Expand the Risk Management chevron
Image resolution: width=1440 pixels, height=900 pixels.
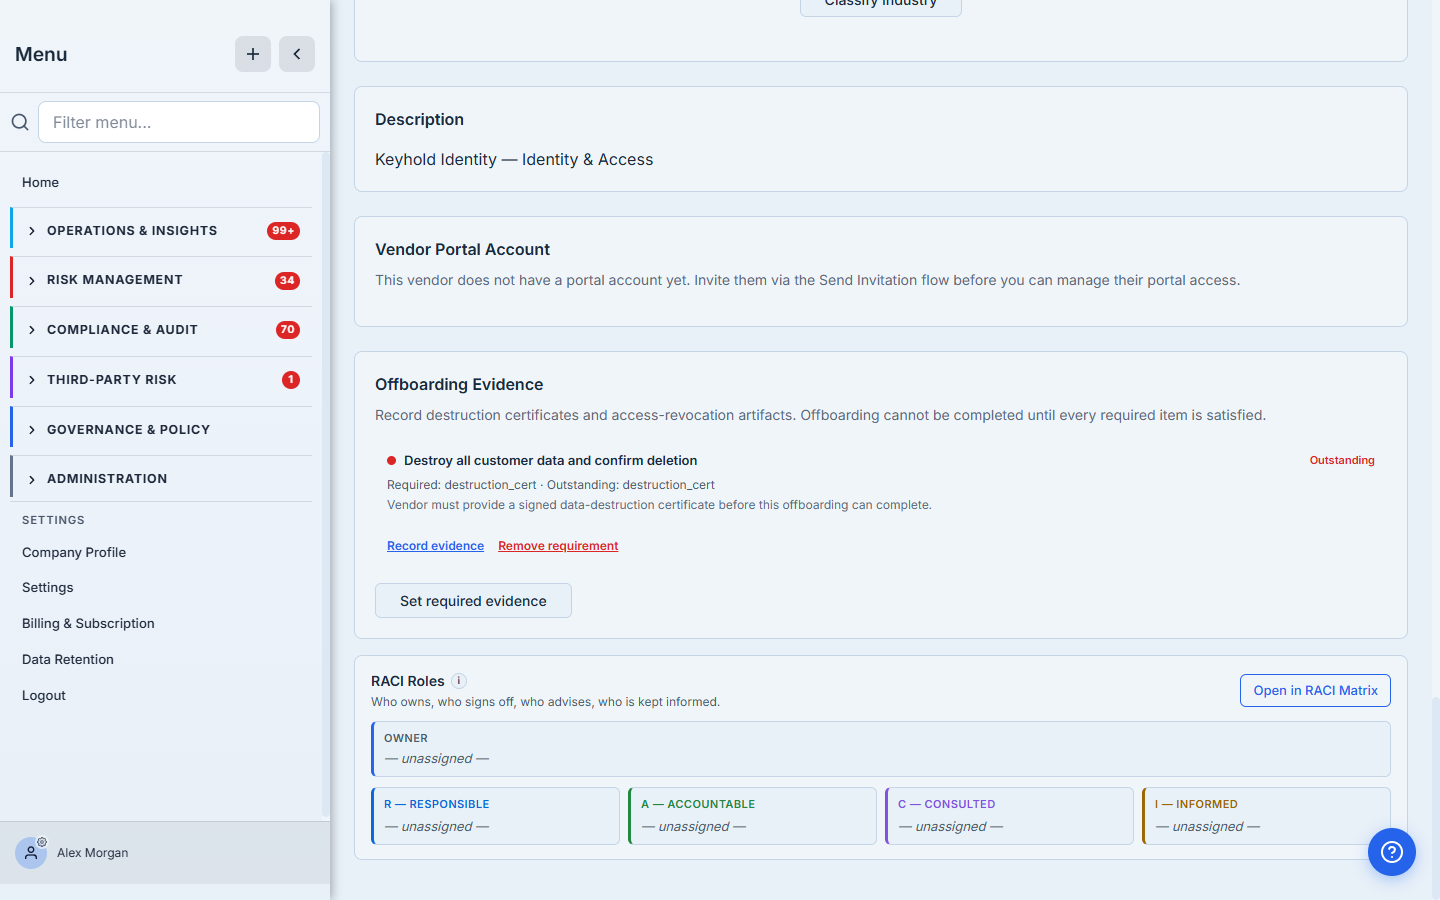pyautogui.click(x=32, y=281)
